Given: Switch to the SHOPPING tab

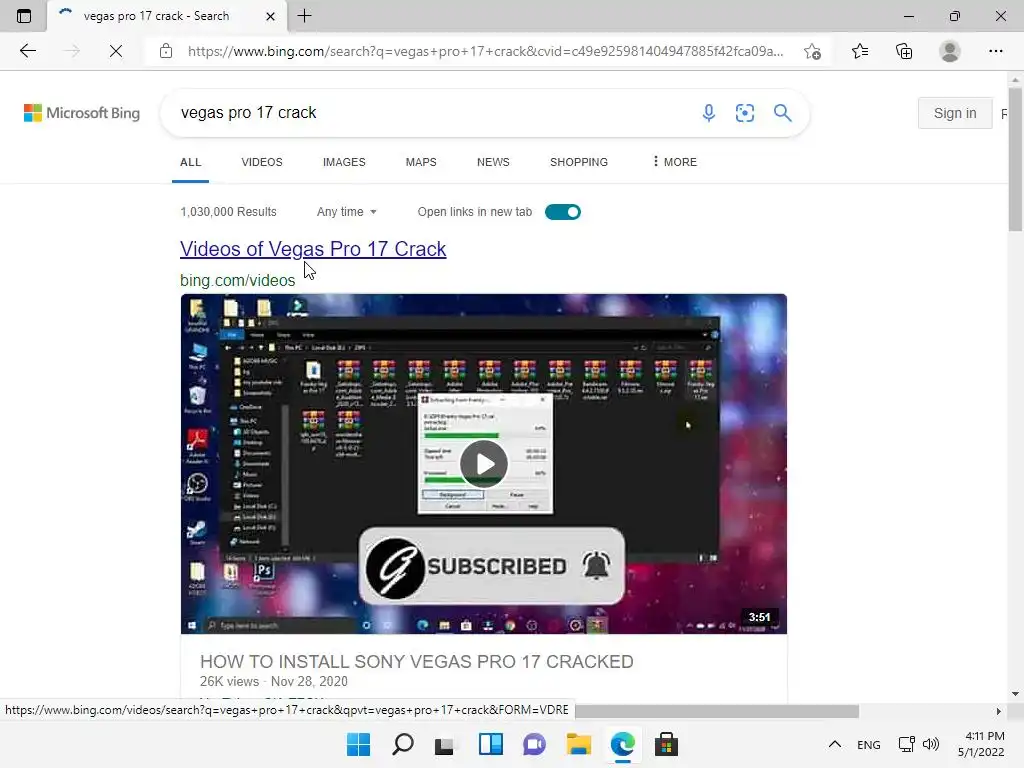Looking at the screenshot, I should pyautogui.click(x=579, y=162).
